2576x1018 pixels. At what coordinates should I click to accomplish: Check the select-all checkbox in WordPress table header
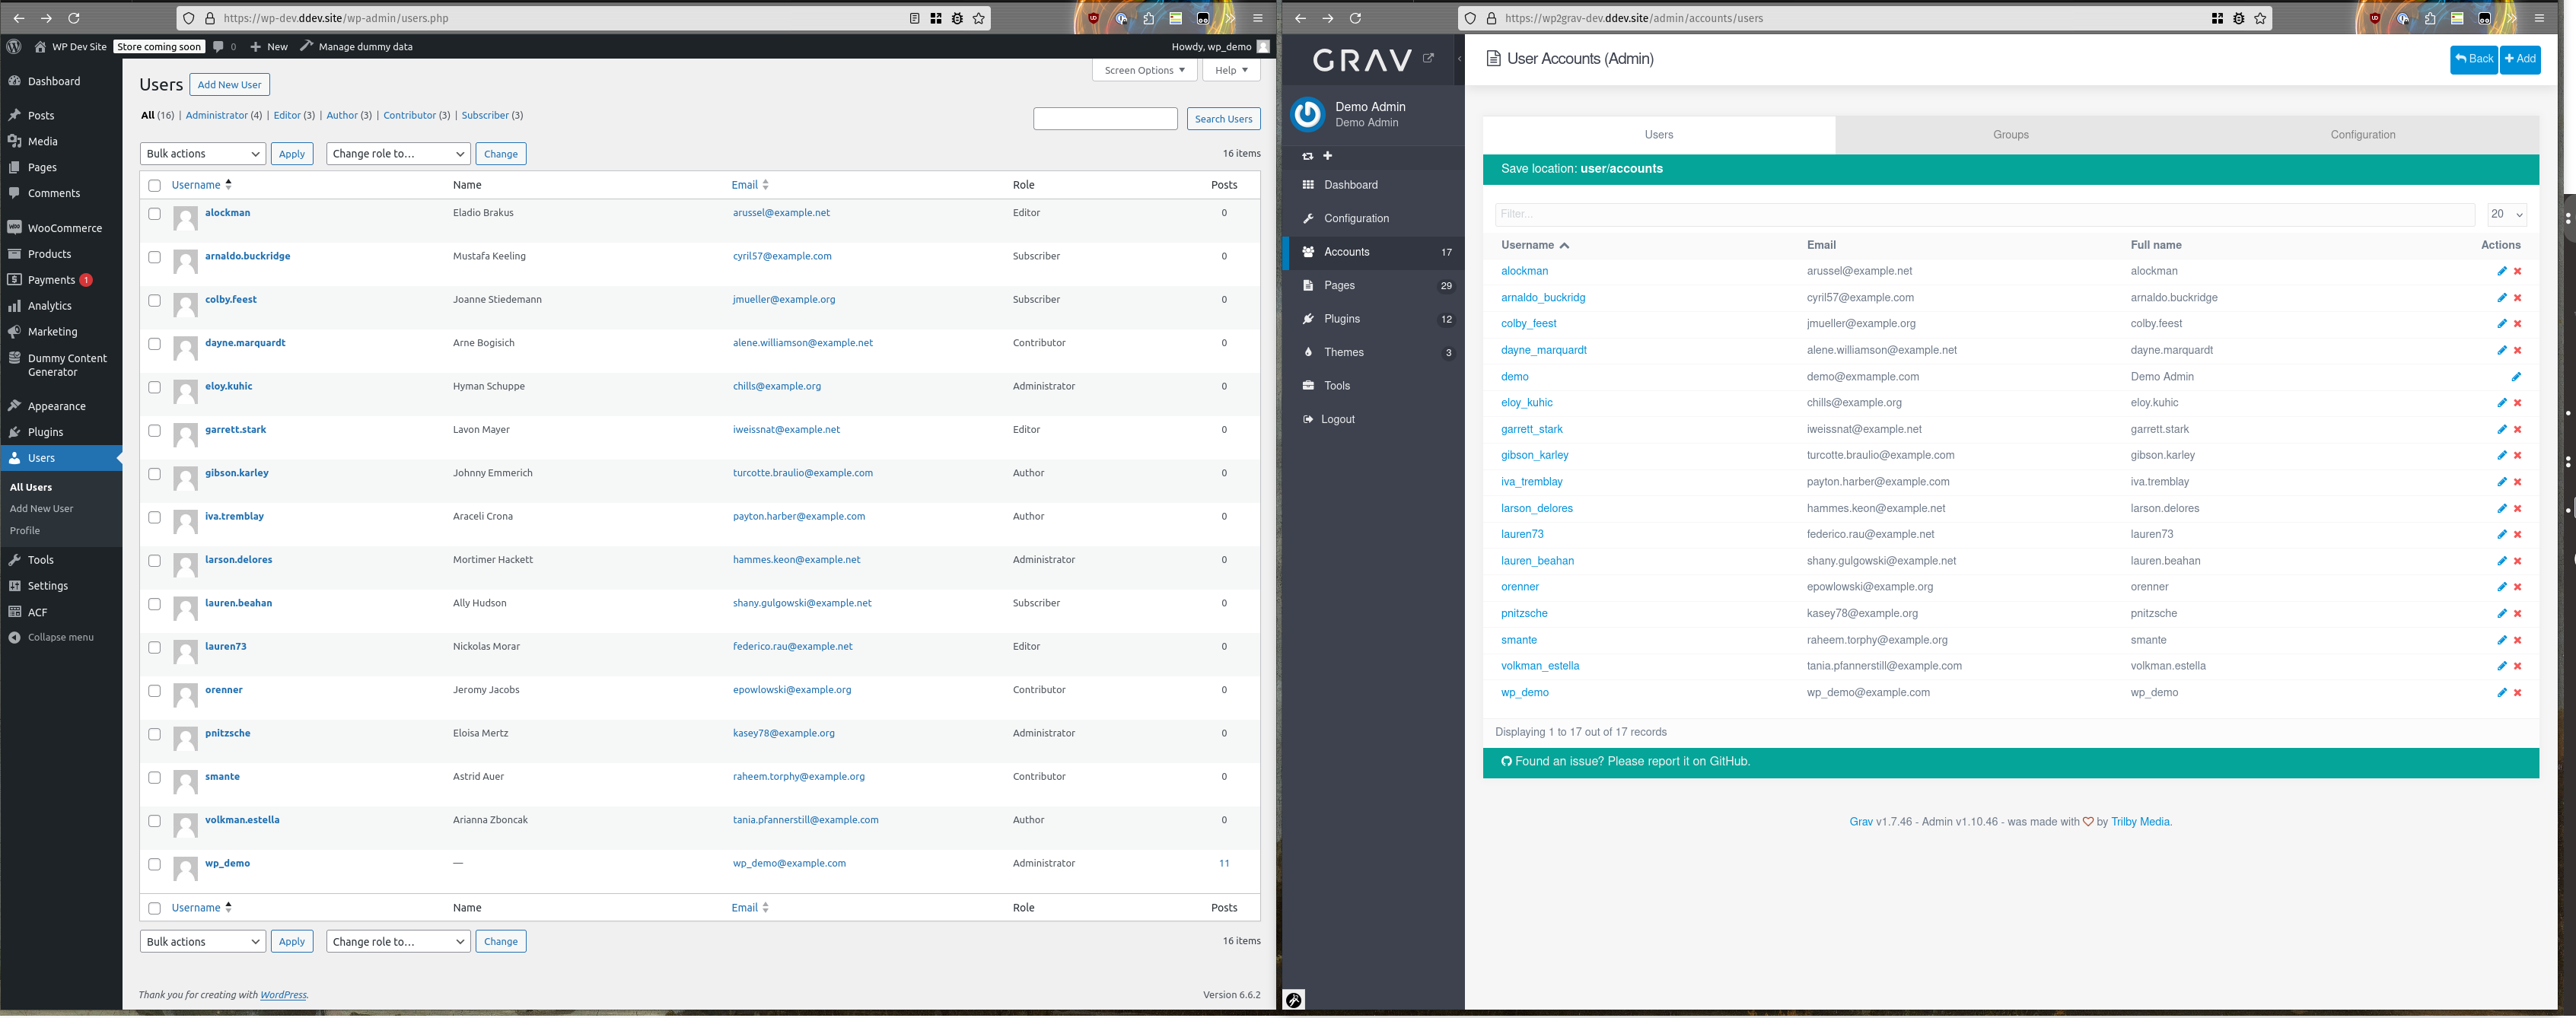154,185
